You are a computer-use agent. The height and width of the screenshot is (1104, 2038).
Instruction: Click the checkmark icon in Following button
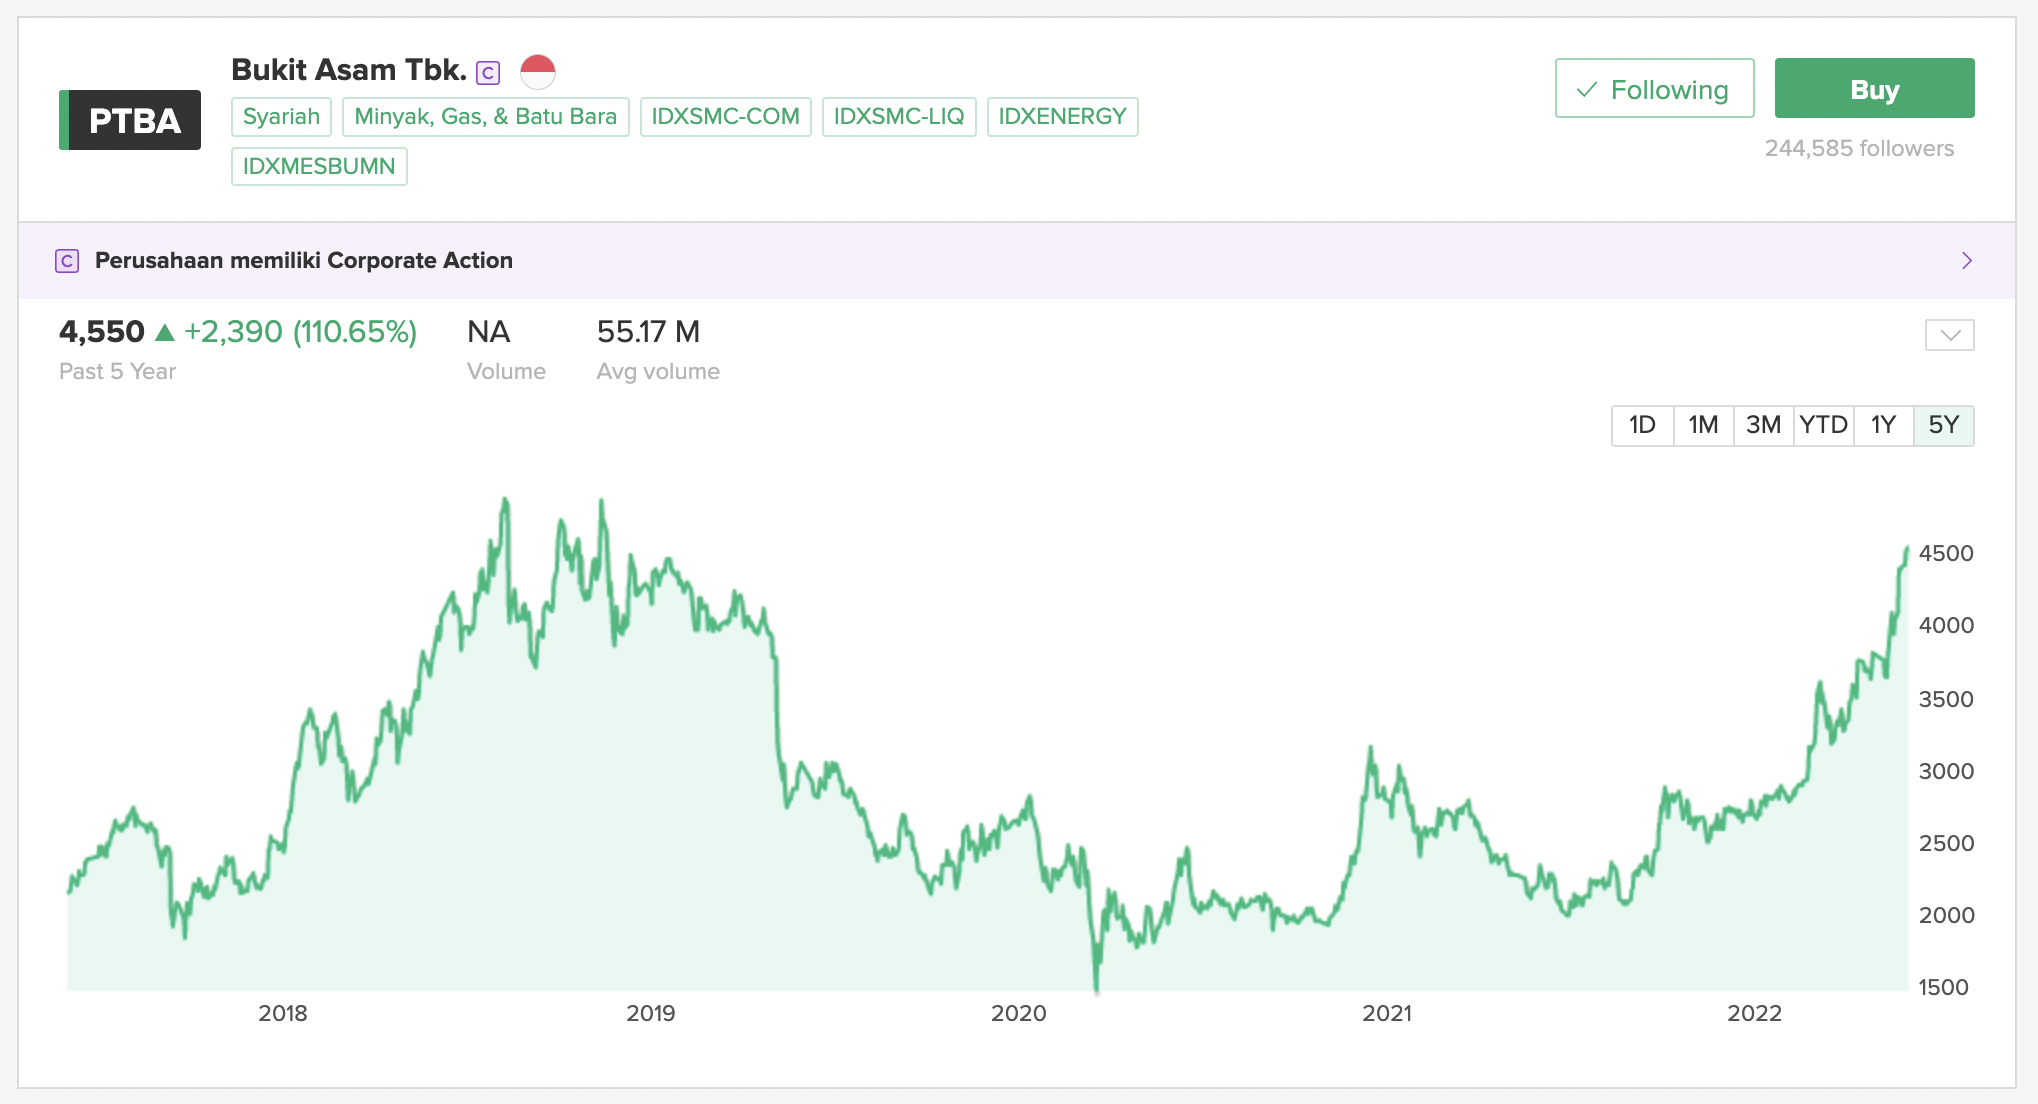click(x=1586, y=90)
